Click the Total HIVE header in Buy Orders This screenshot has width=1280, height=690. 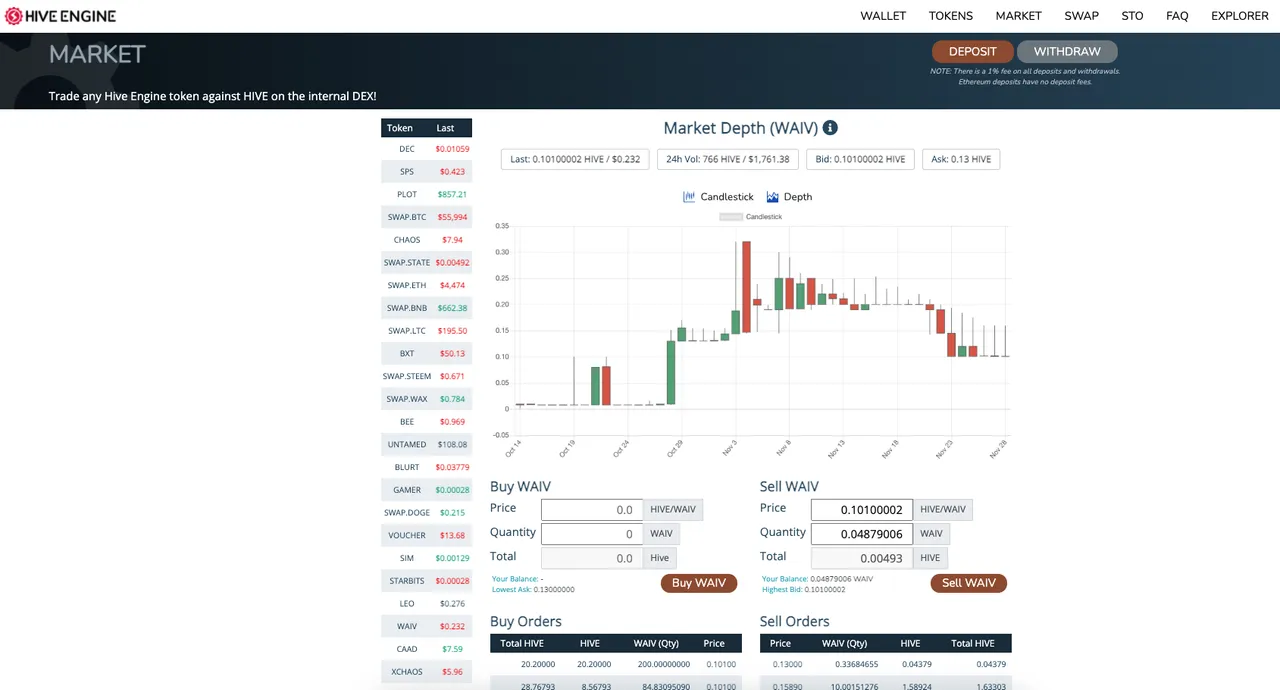point(522,643)
